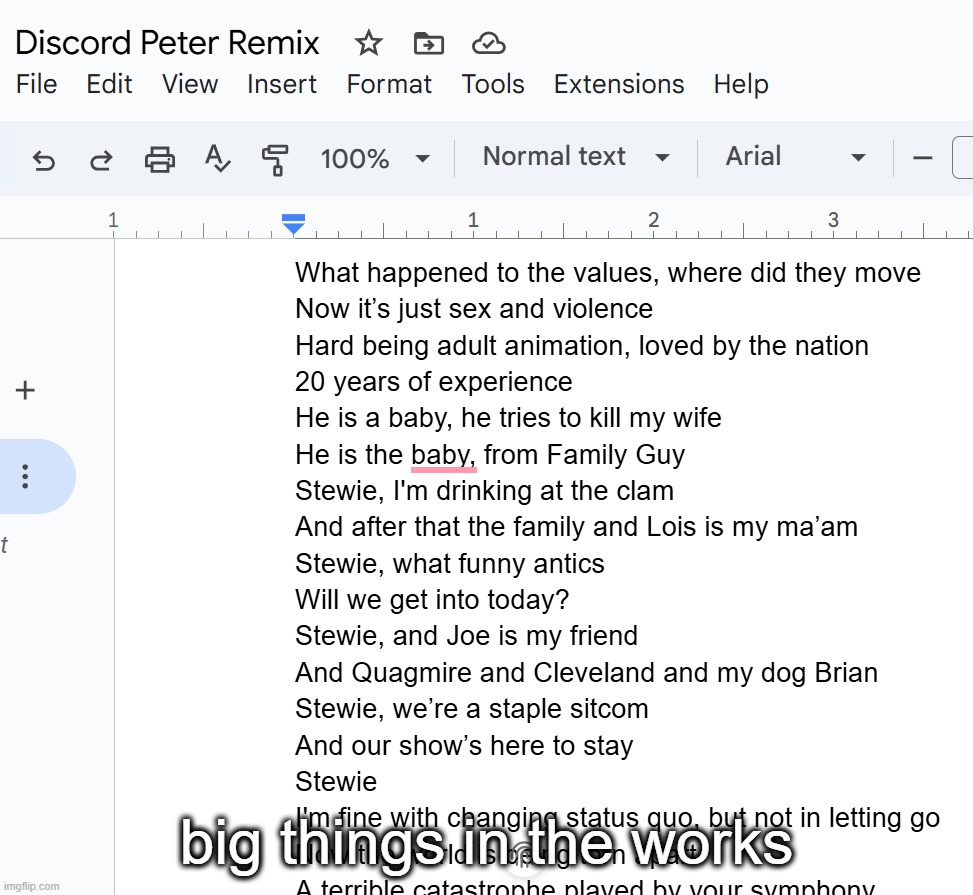This screenshot has height=895, width=973.
Task: Open the Normal text style dropdown
Action: (x=576, y=156)
